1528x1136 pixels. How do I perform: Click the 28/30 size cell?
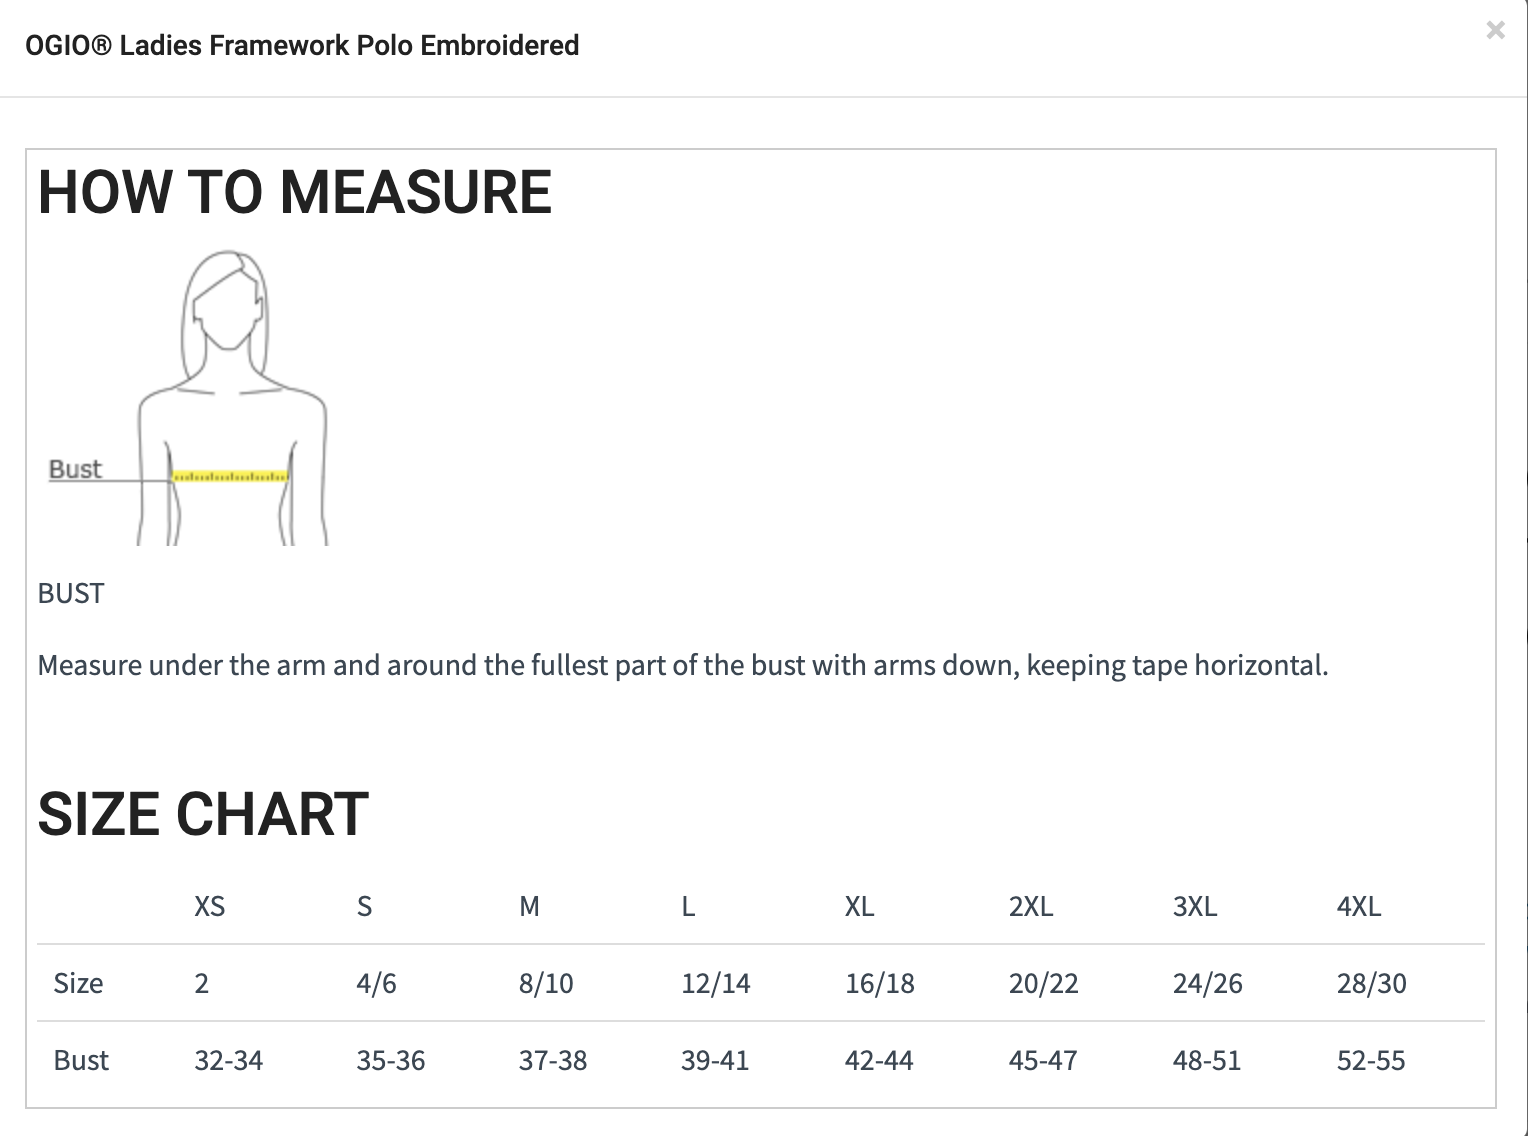(x=1371, y=983)
